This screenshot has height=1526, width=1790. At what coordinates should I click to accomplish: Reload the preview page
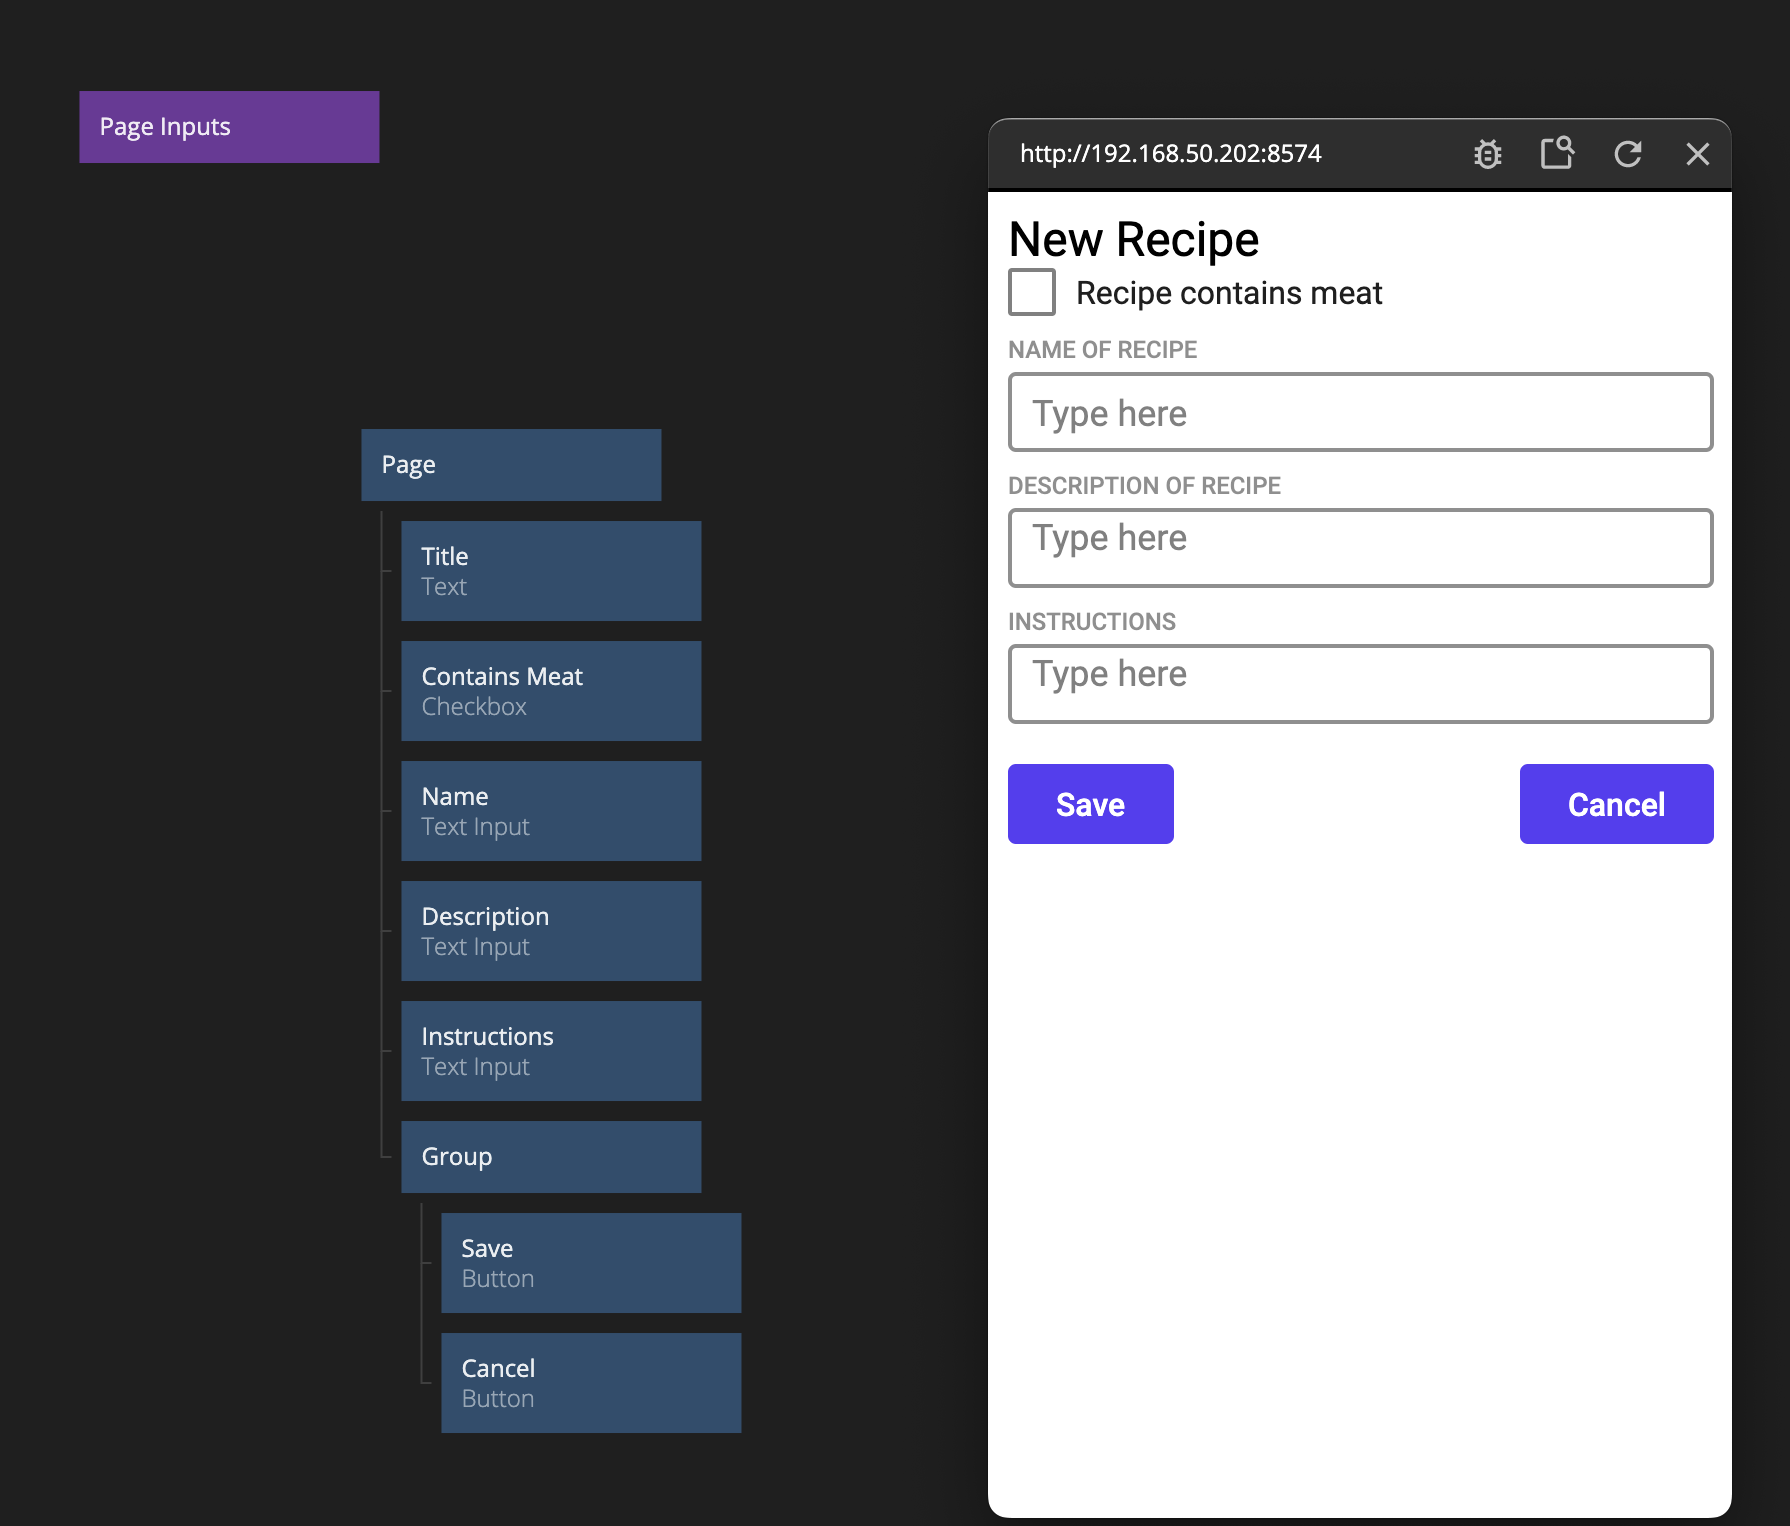click(1627, 154)
